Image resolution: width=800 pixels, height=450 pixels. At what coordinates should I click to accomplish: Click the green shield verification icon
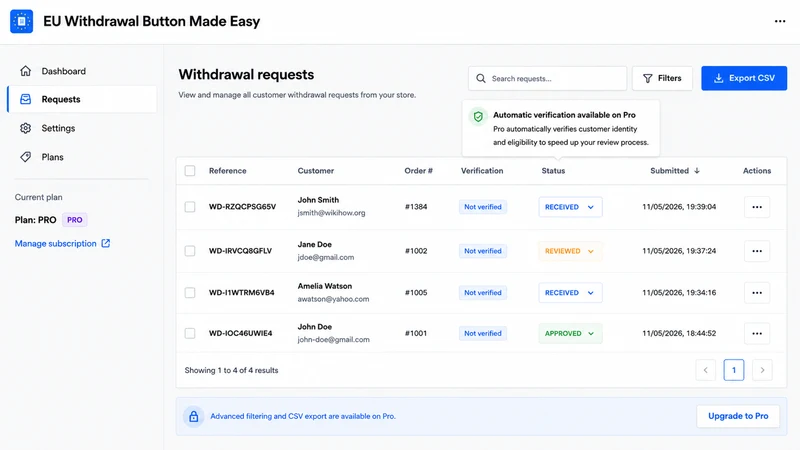[478, 117]
